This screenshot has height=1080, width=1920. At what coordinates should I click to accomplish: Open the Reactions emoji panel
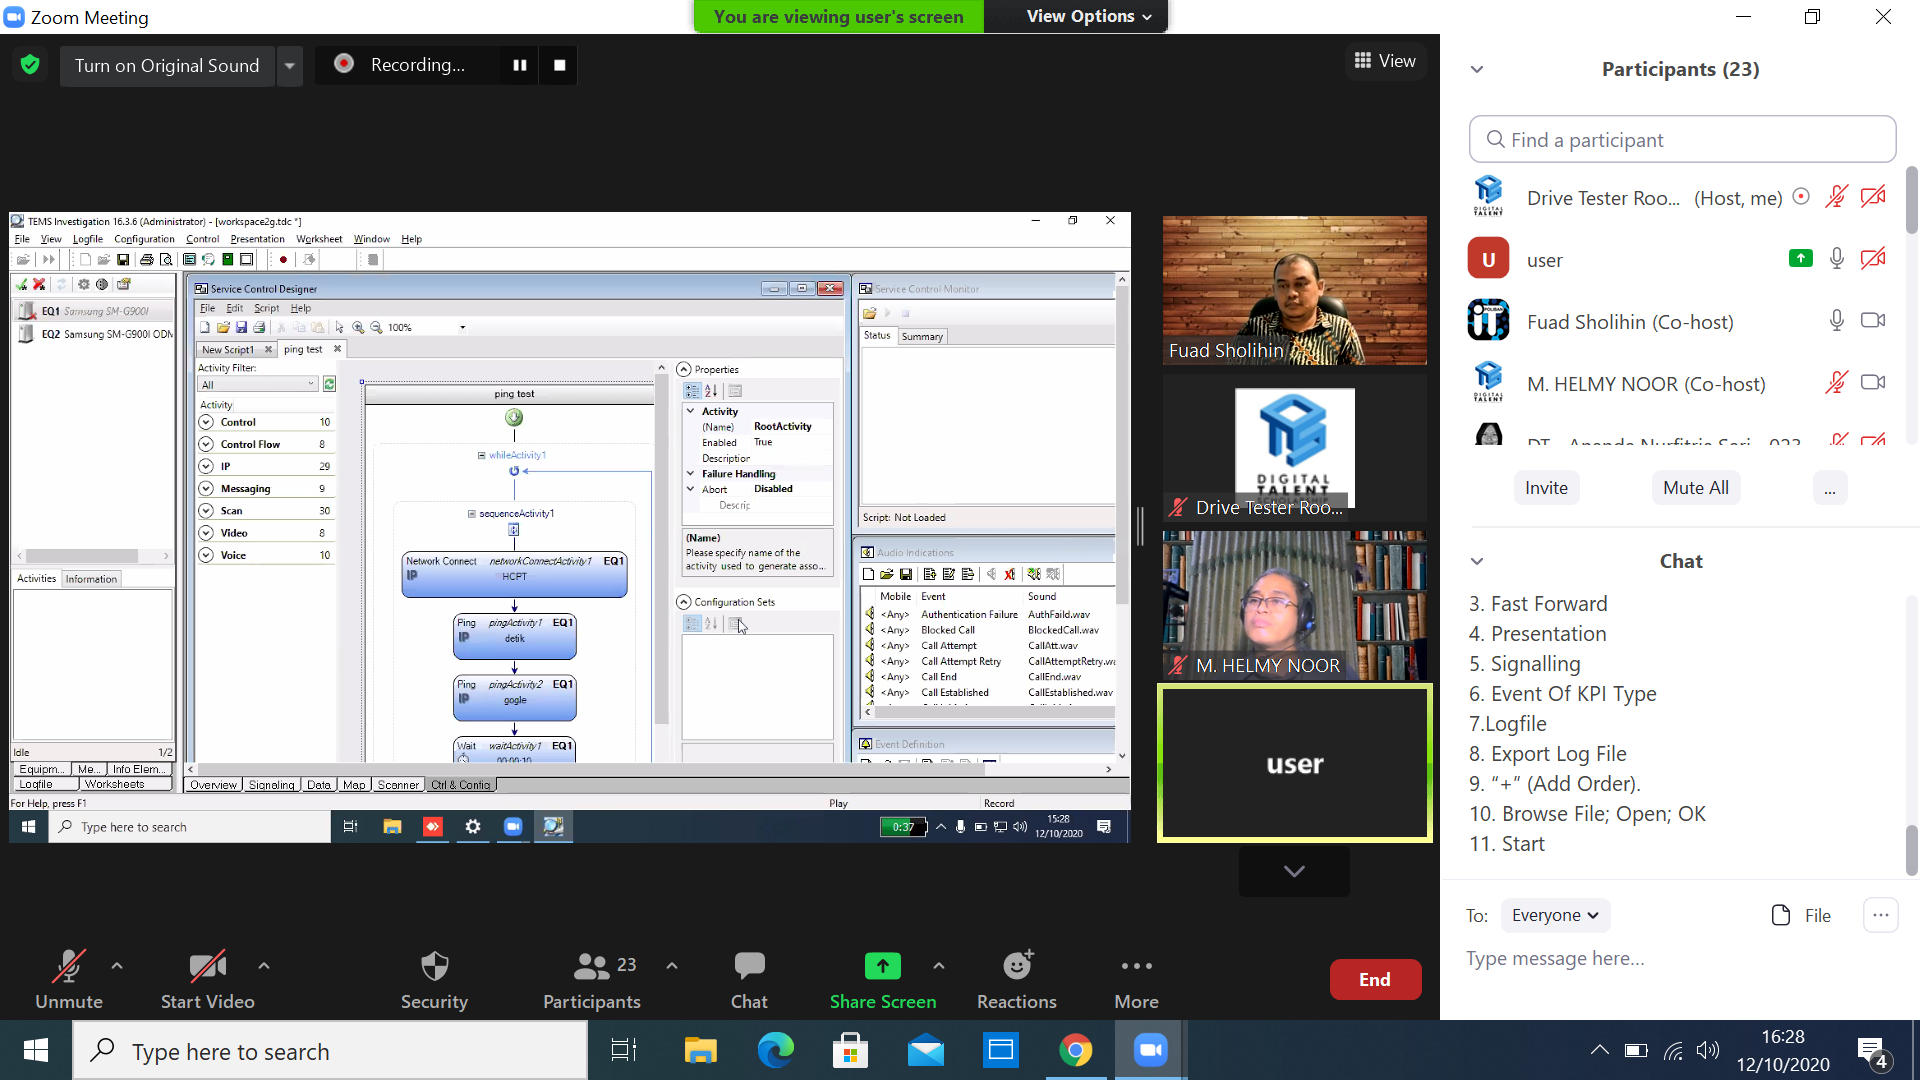coord(1017,966)
